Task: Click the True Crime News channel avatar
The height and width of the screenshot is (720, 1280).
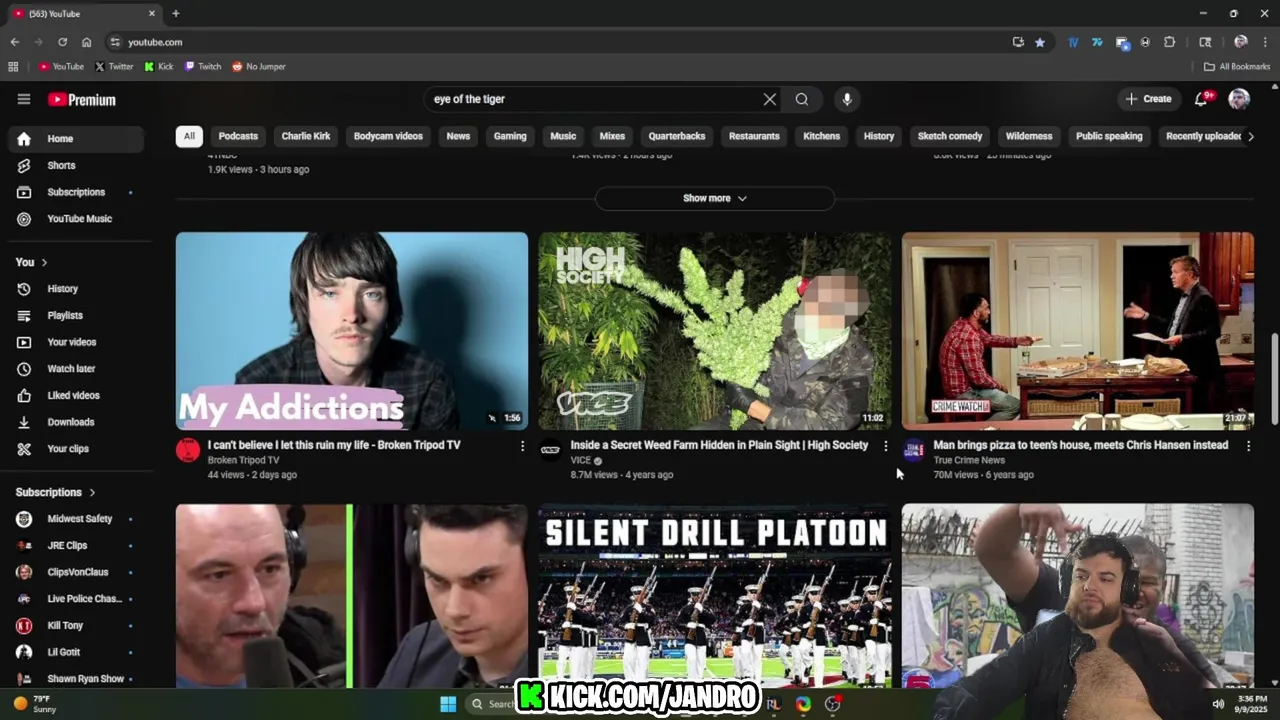Action: [913, 450]
